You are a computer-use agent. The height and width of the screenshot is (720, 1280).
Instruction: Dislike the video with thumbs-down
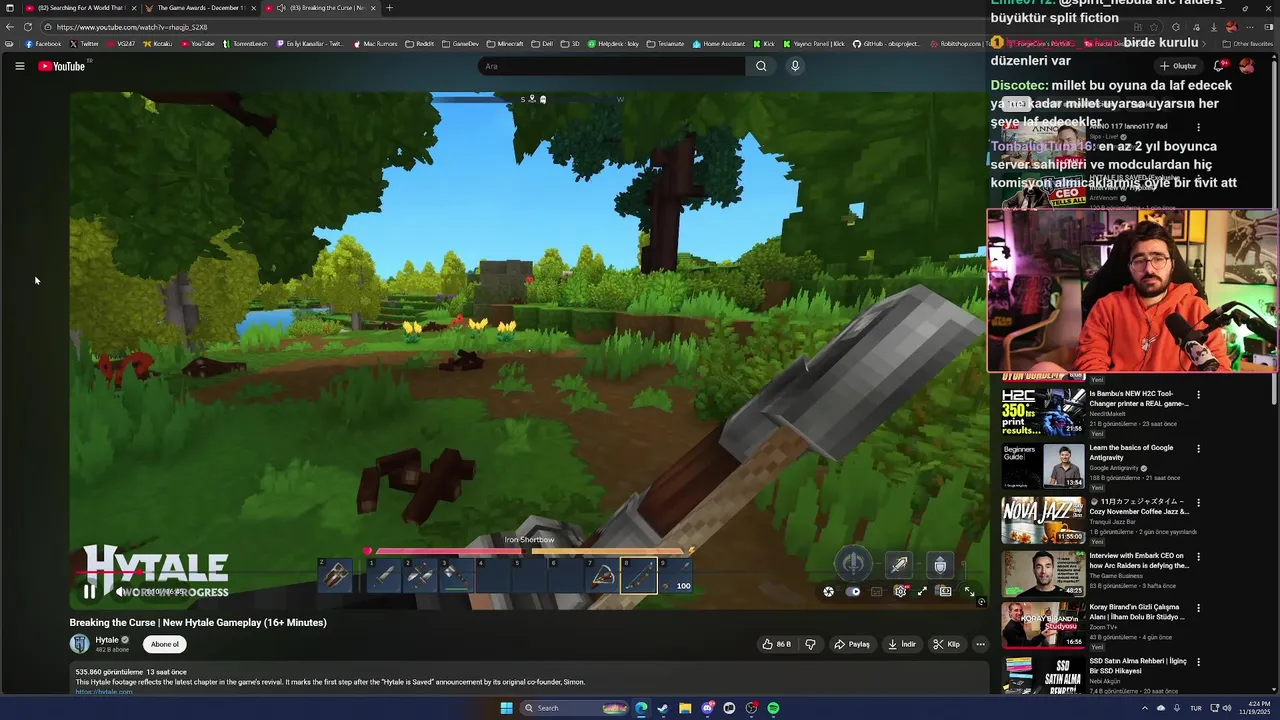(x=810, y=644)
